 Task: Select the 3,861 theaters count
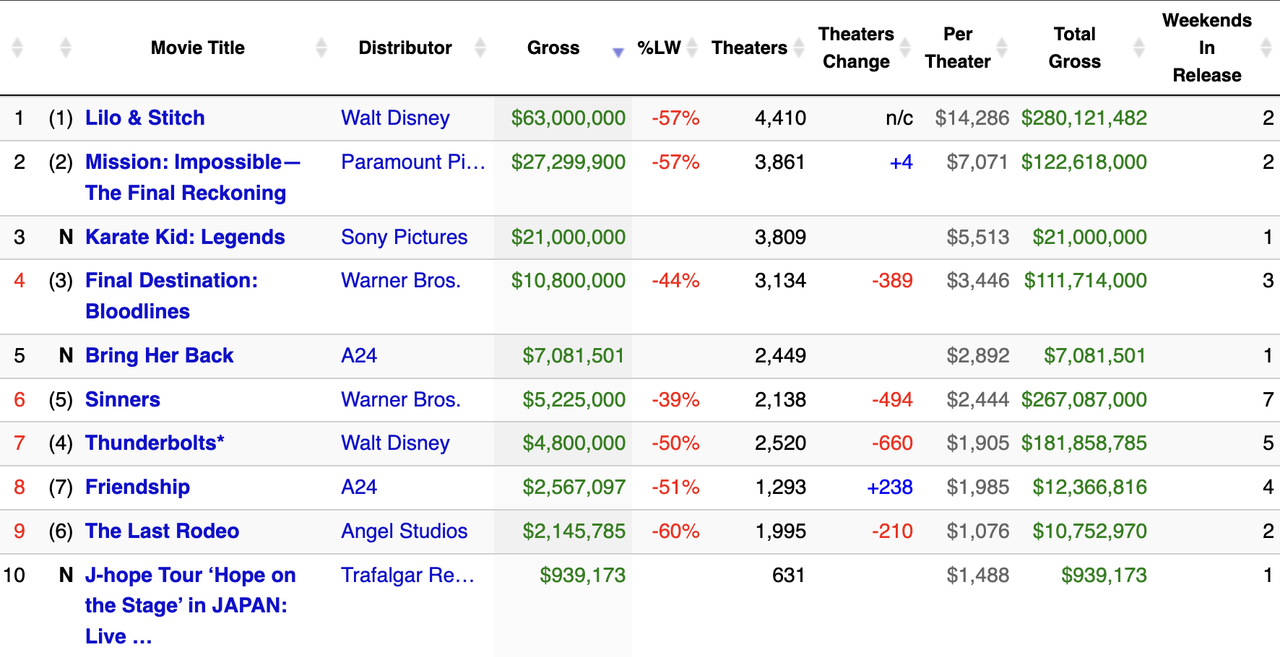(x=780, y=162)
